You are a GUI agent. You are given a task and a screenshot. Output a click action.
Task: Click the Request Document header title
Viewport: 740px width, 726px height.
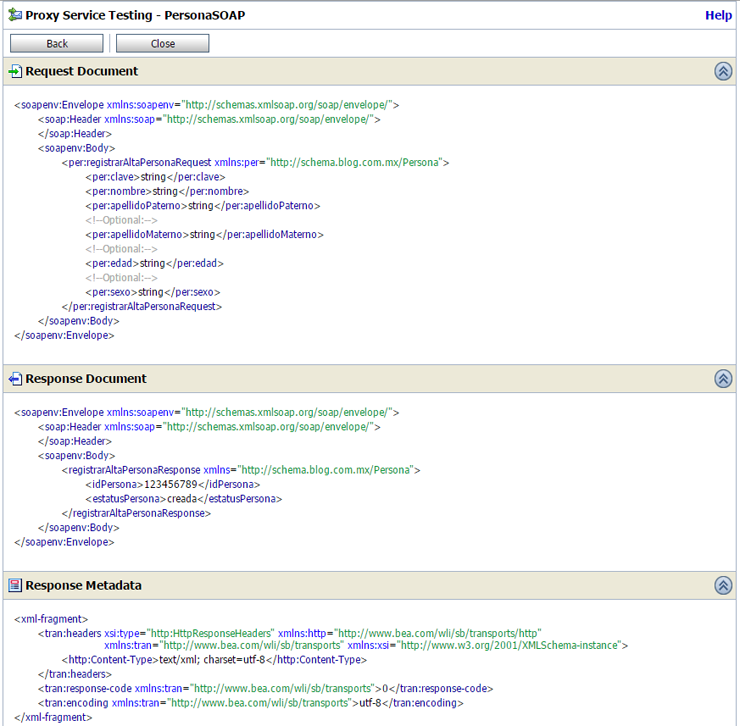point(82,72)
